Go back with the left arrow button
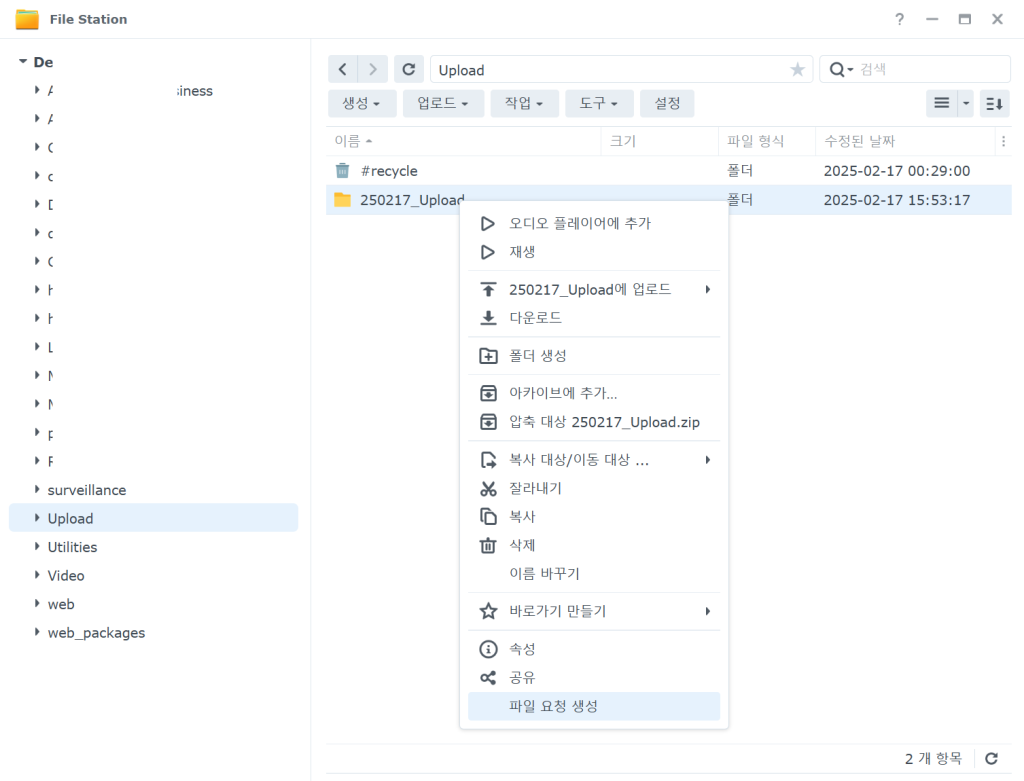Viewport: 1024px width, 781px height. [x=343, y=69]
